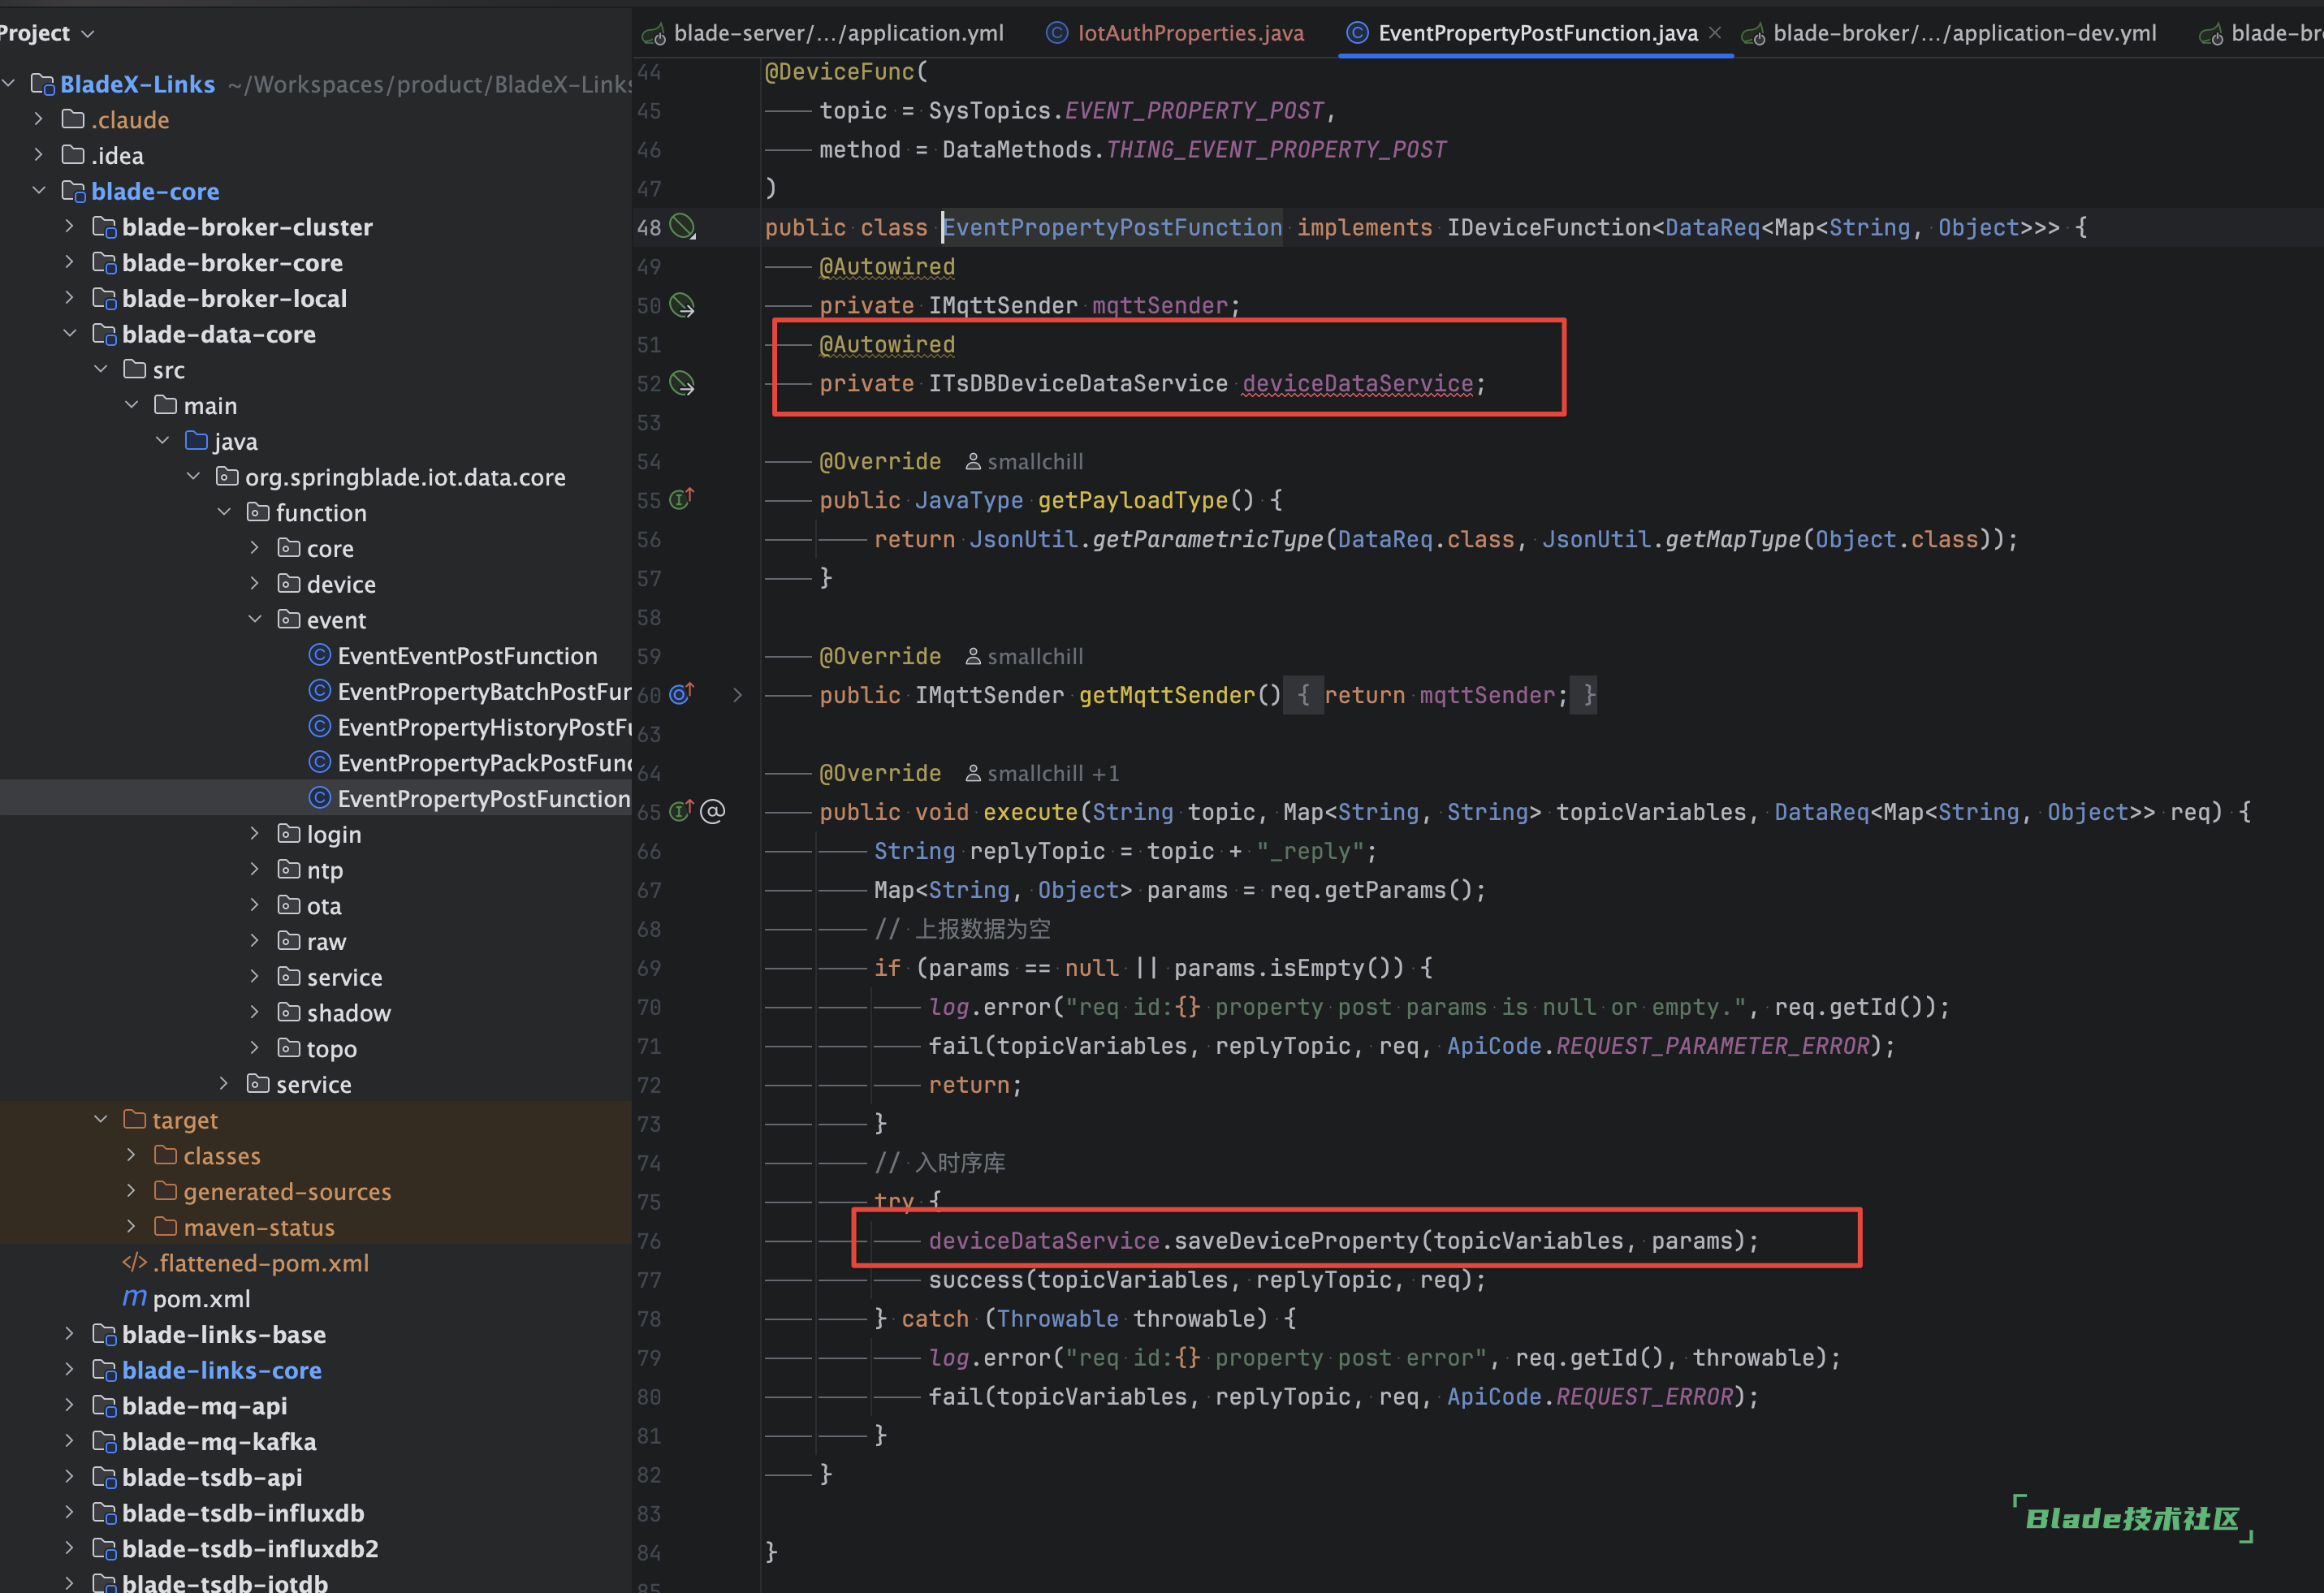Click the autowired dependency gutter icon on line 50
The image size is (2324, 1593).
point(682,305)
